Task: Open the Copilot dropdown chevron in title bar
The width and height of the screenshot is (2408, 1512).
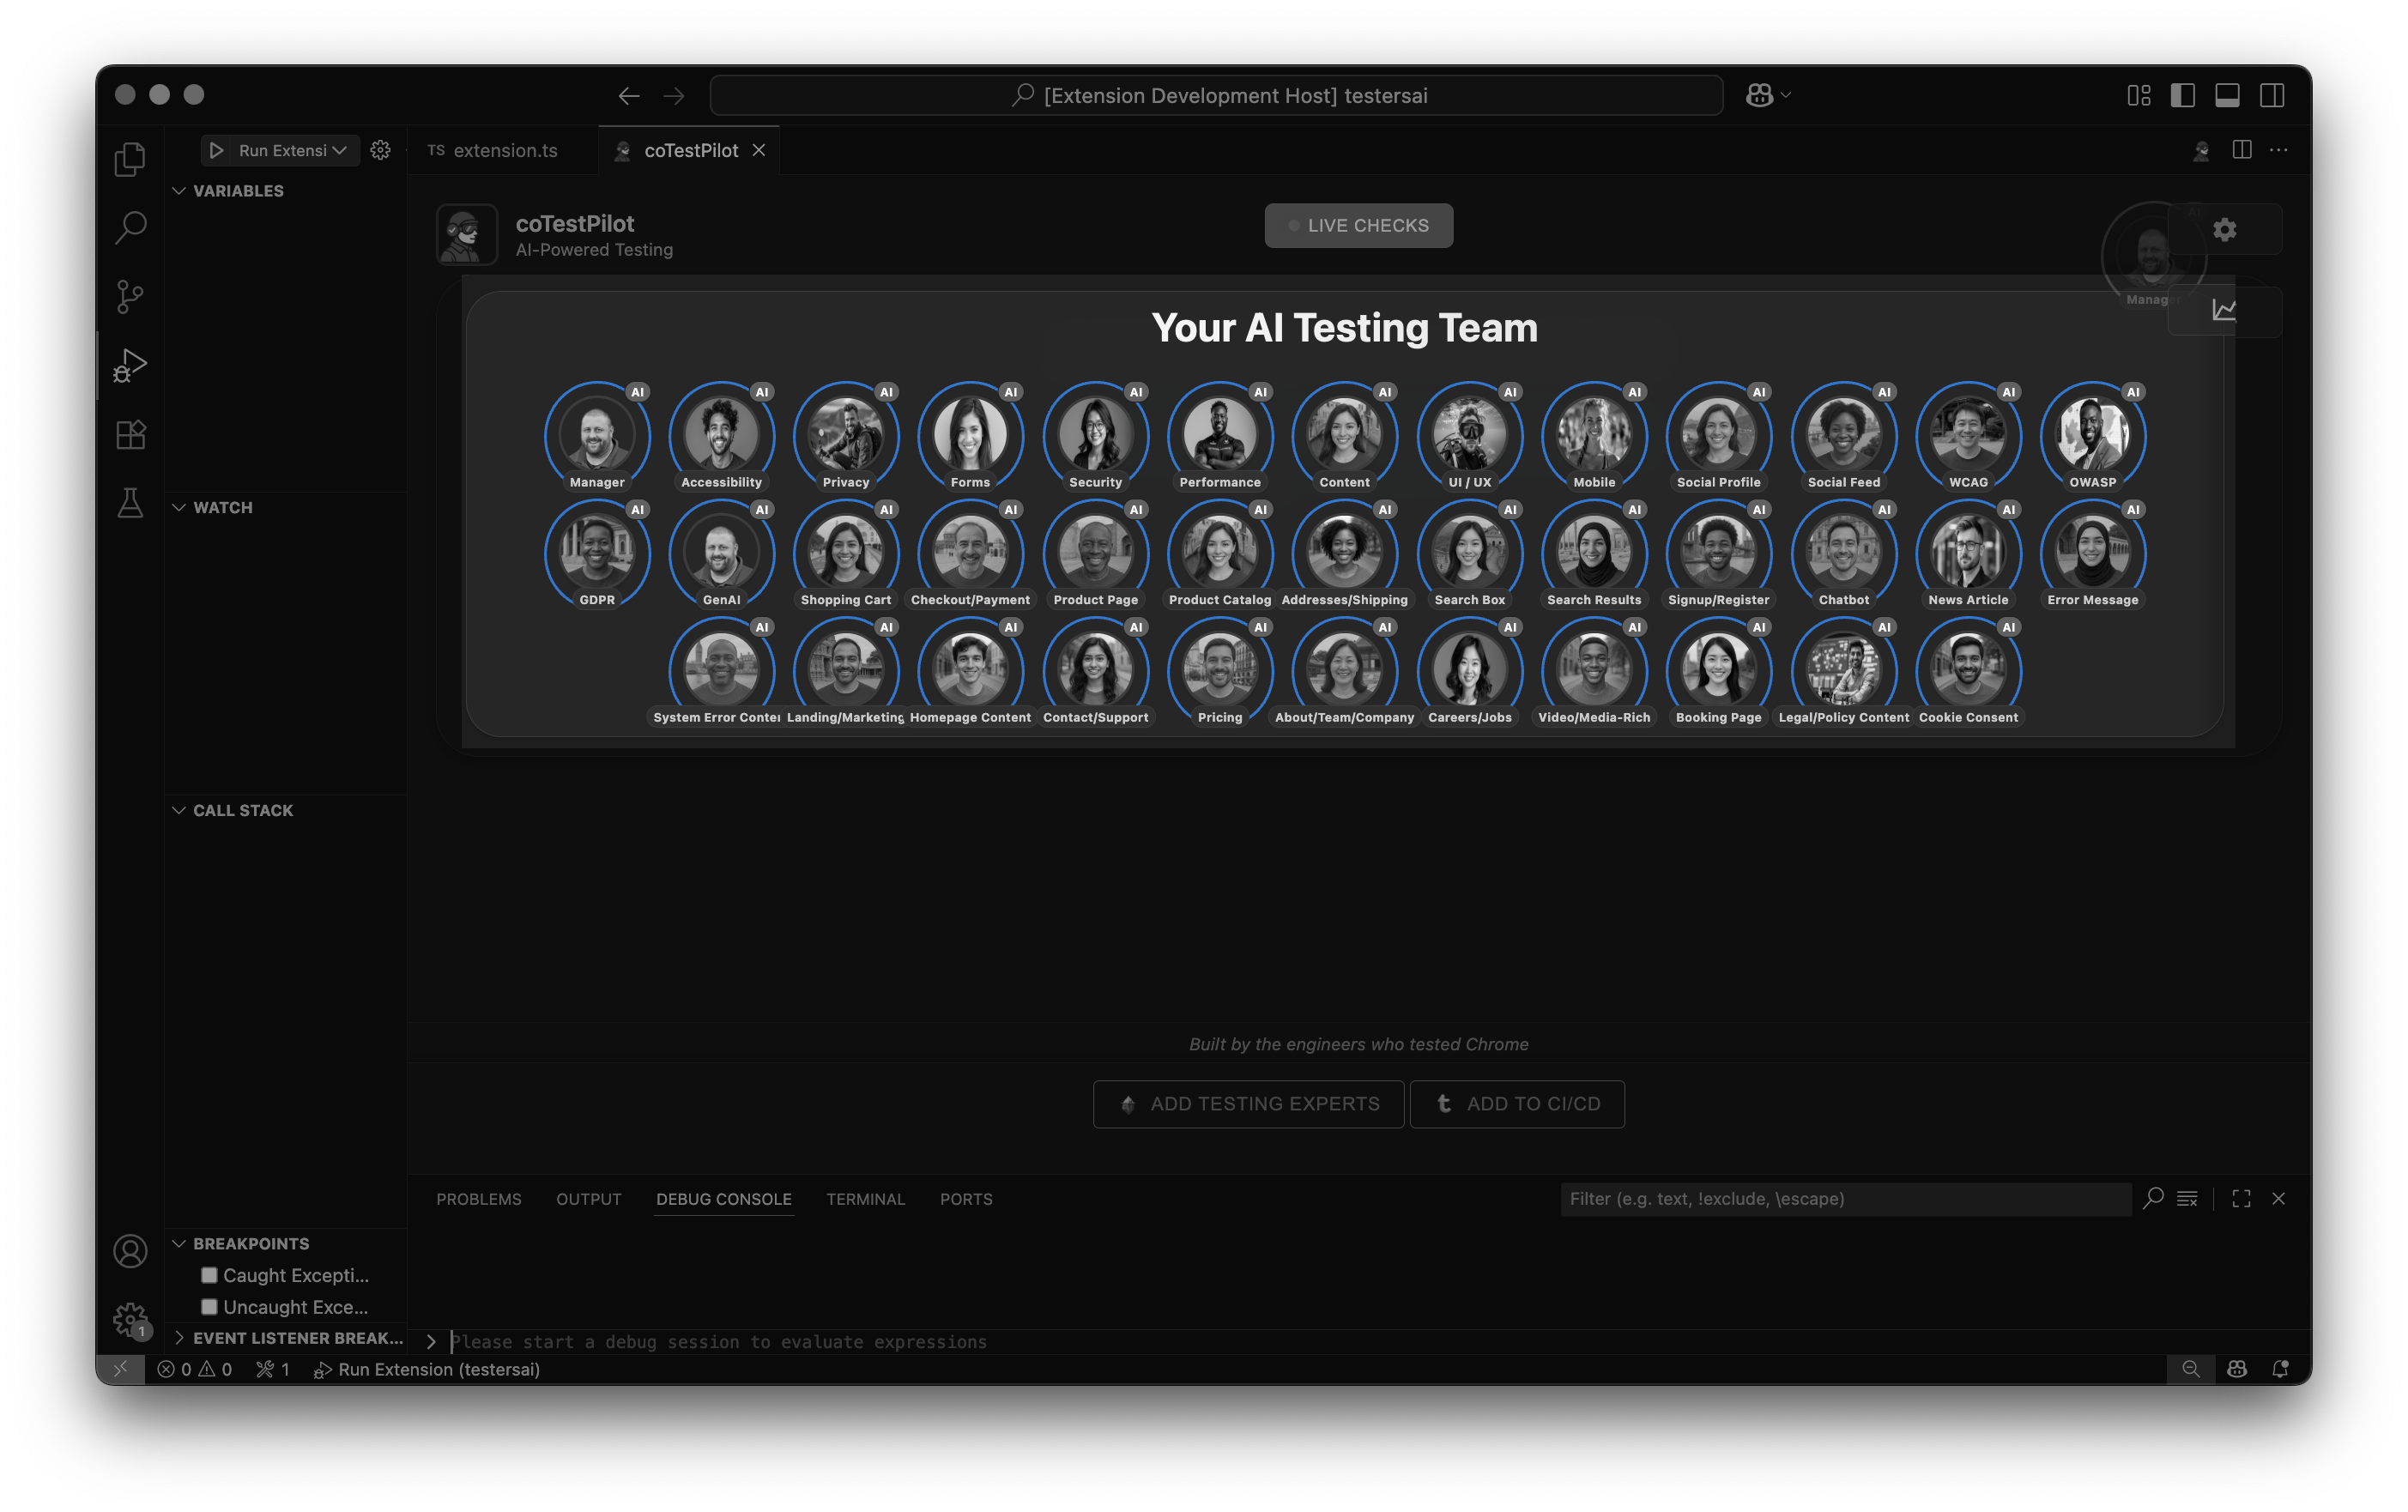Action: click(1786, 95)
